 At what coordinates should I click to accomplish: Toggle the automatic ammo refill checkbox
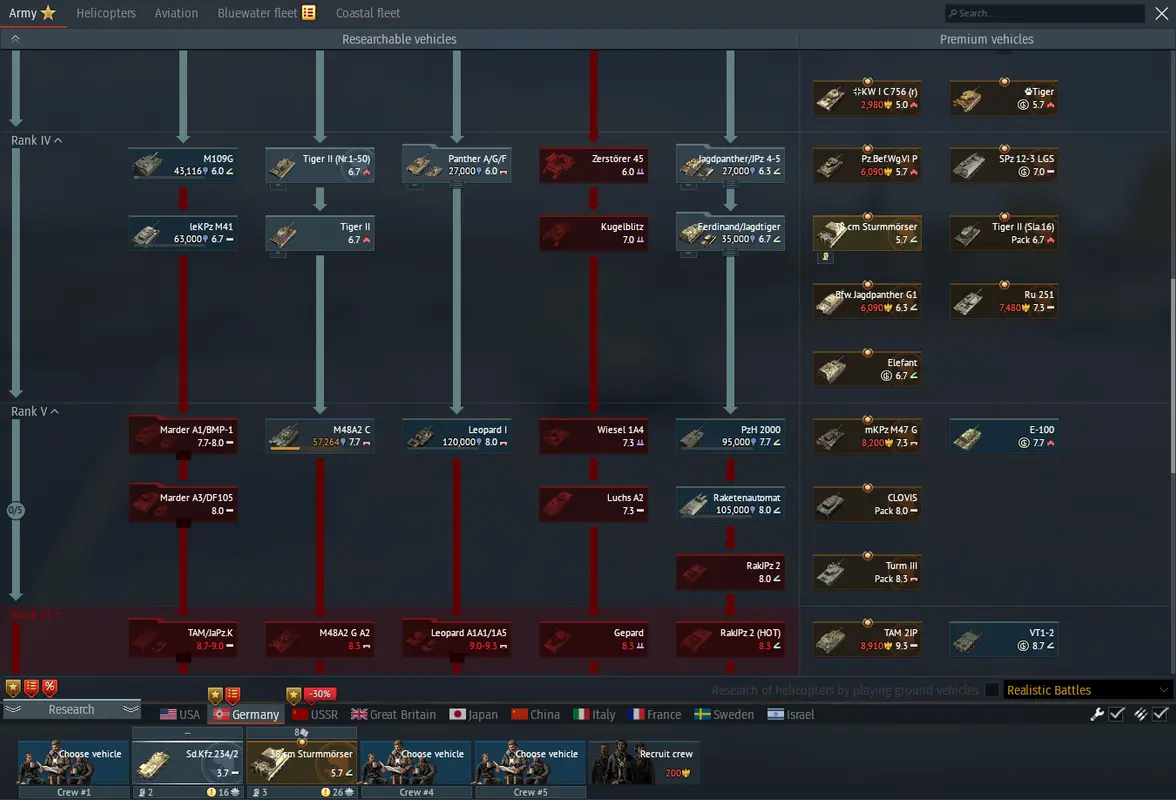[1160, 714]
